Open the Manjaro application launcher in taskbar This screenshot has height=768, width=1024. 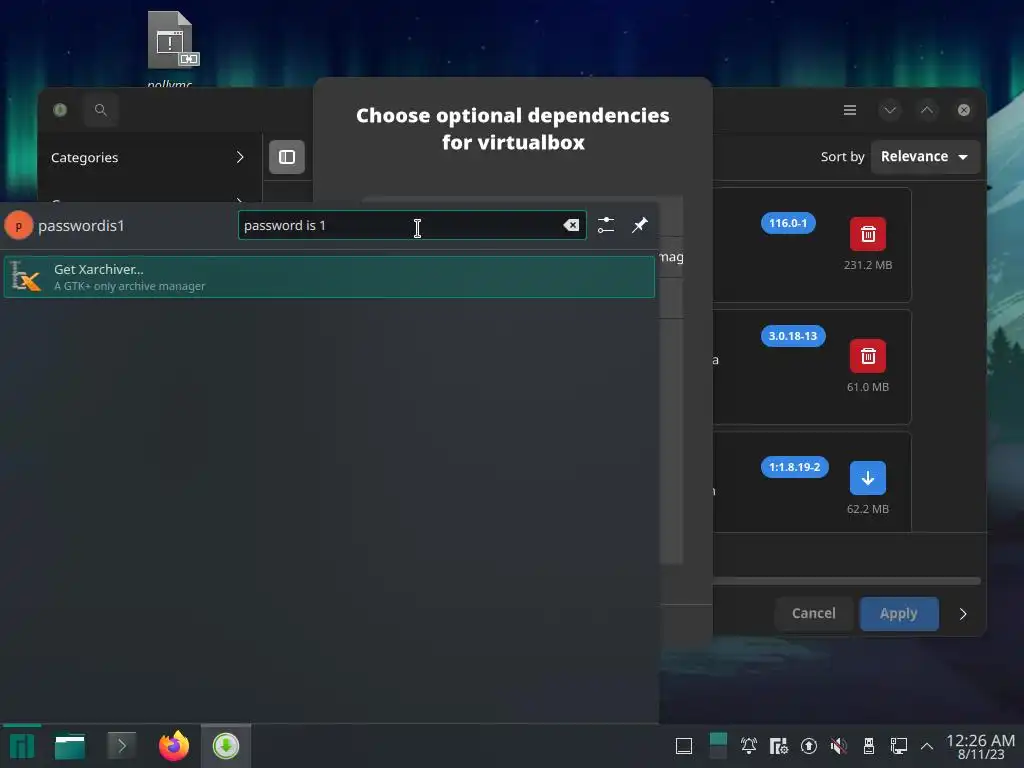pos(22,746)
